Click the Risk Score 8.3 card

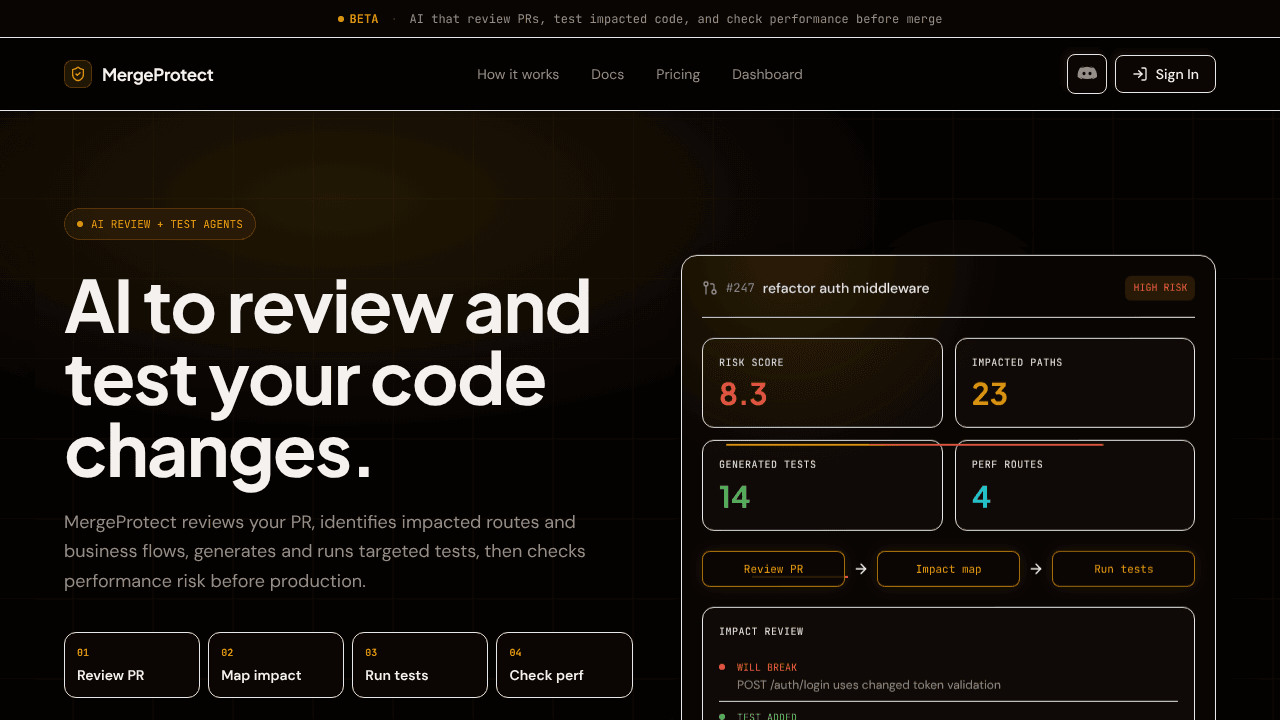[822, 383]
